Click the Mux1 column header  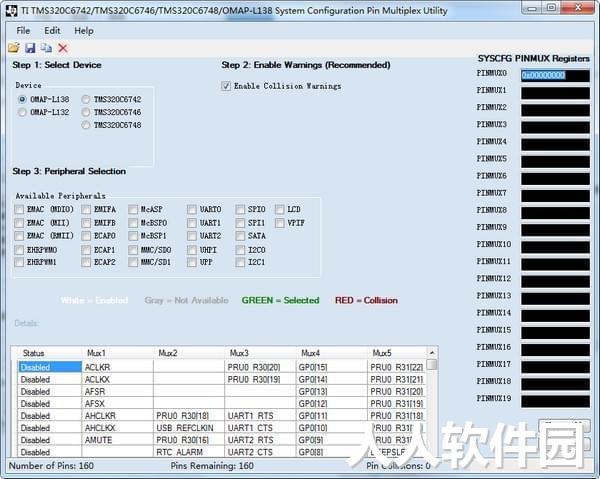coord(117,353)
